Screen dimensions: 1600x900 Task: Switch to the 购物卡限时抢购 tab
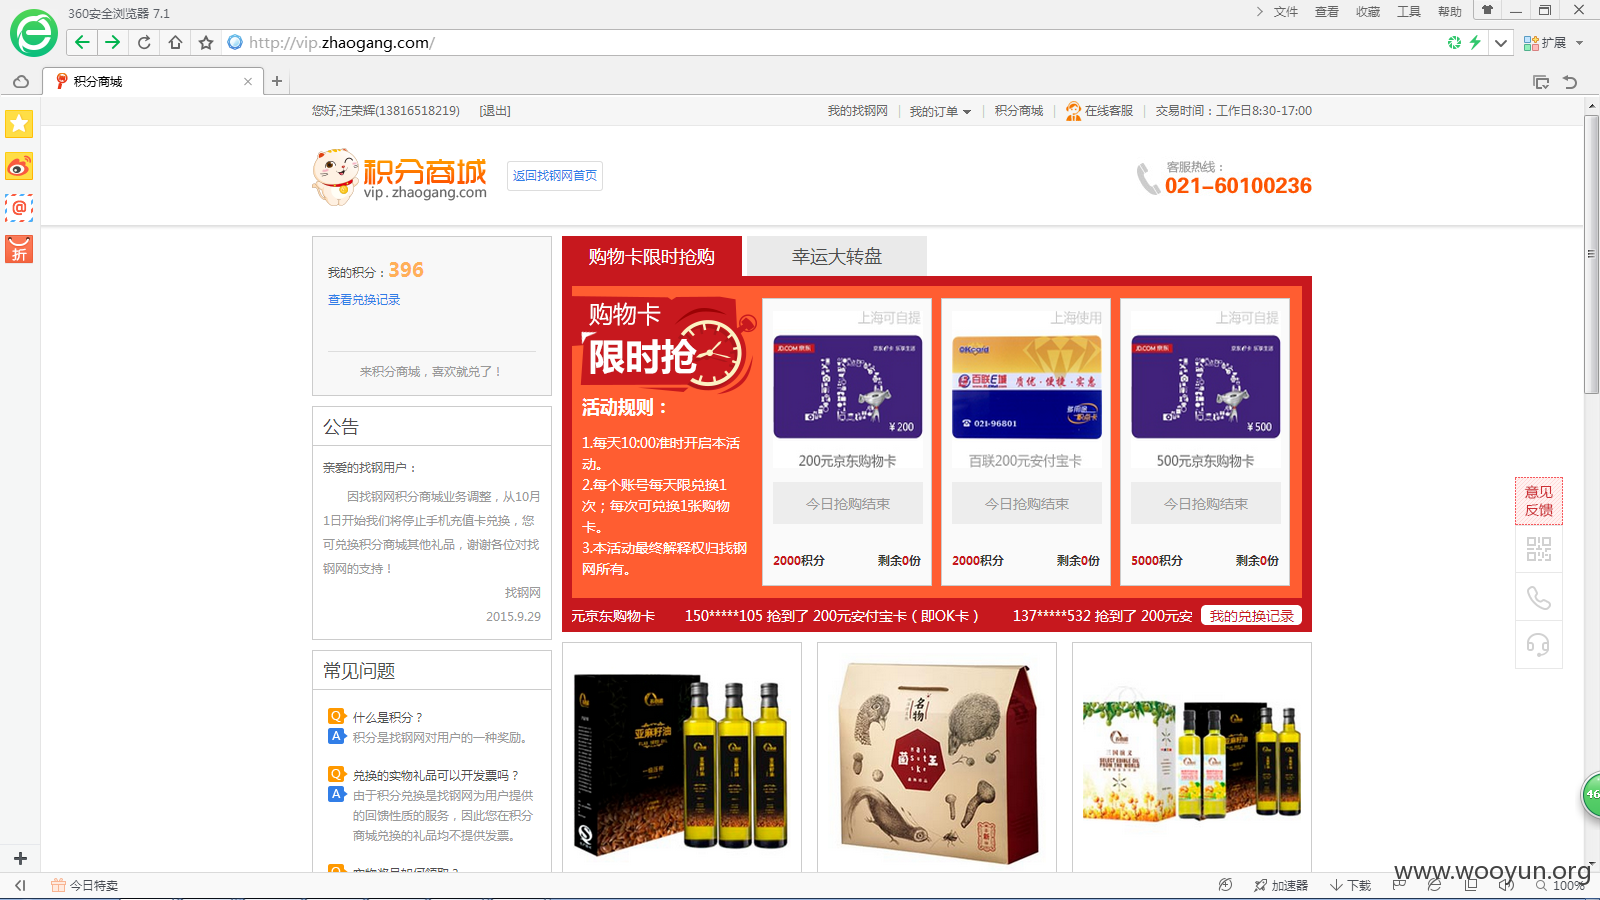point(652,256)
